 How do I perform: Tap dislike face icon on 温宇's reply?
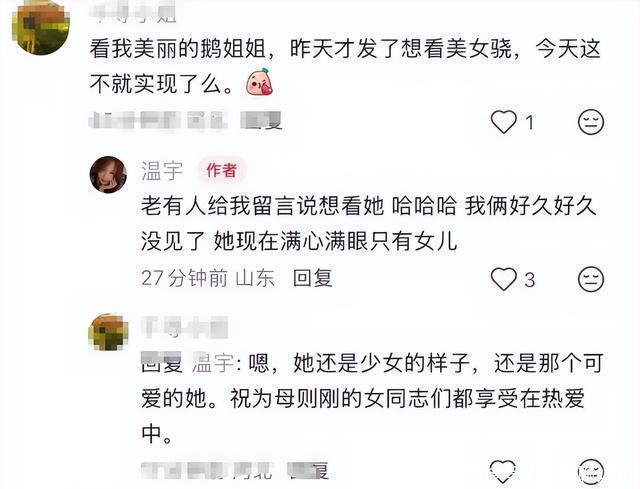[x=591, y=279]
